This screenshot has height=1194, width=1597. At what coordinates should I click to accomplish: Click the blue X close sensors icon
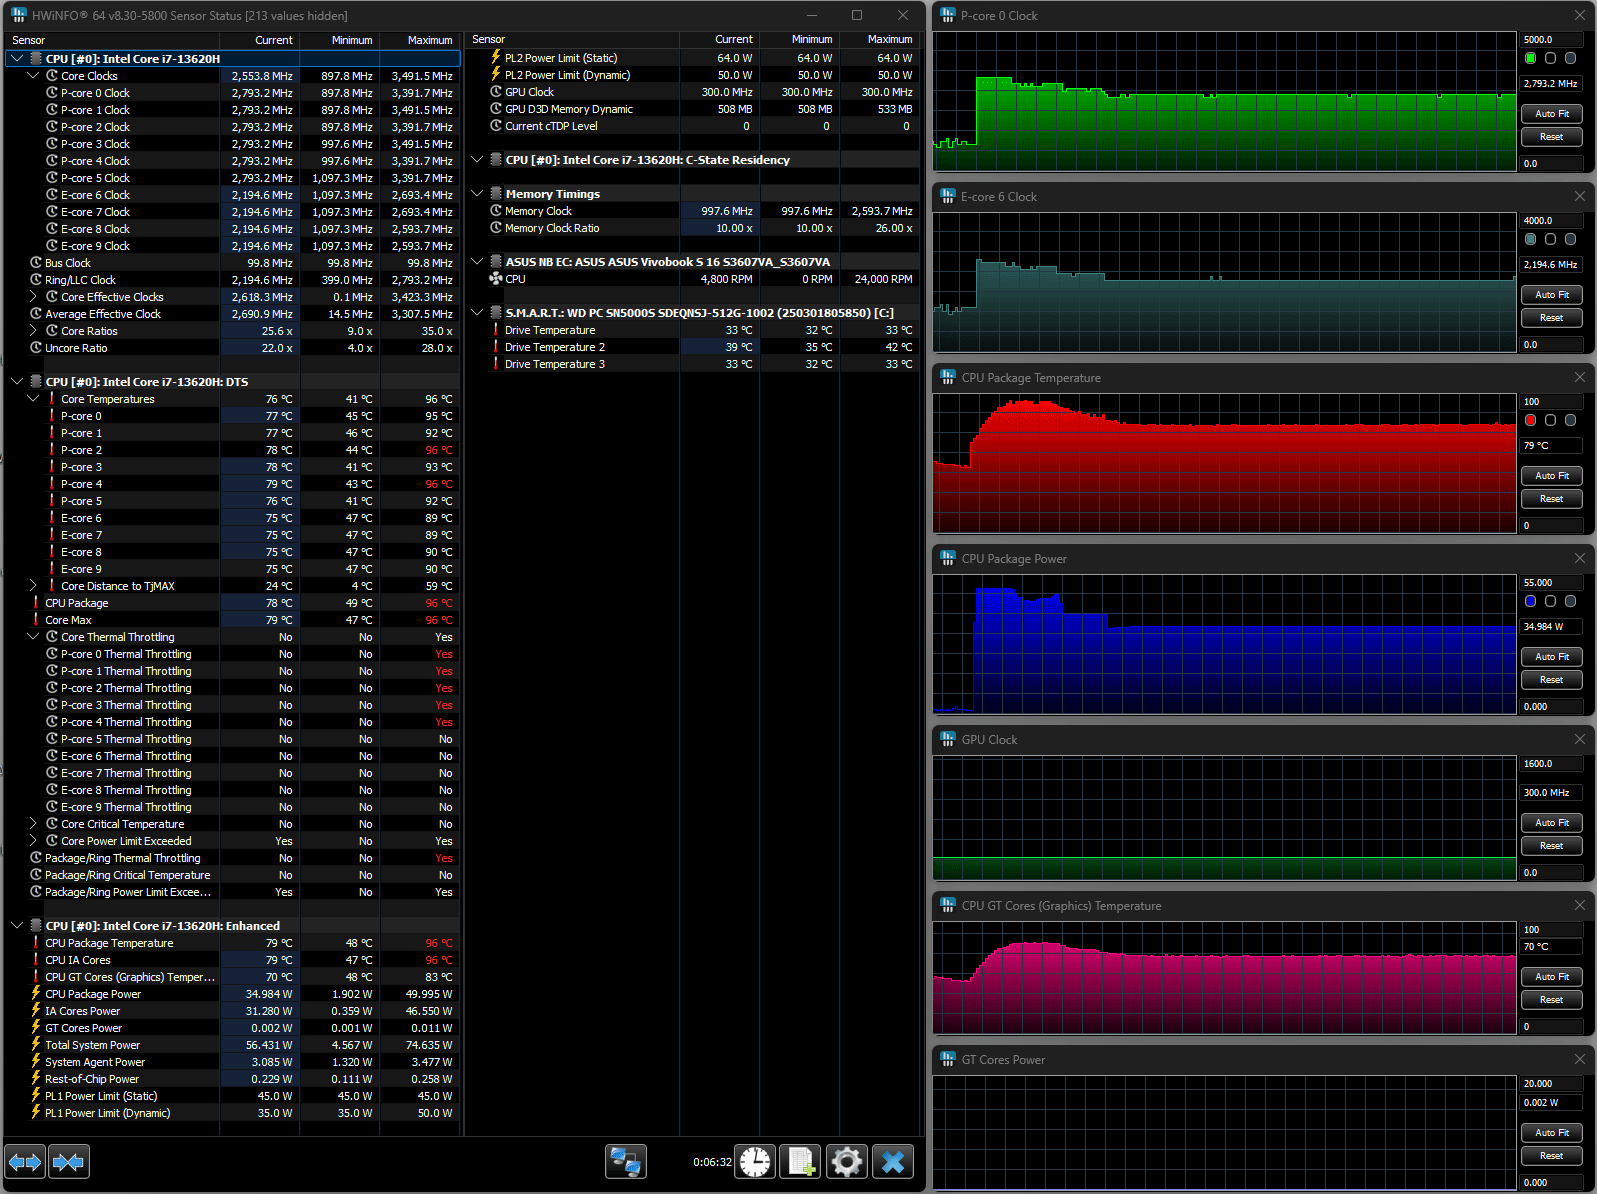tap(893, 1162)
